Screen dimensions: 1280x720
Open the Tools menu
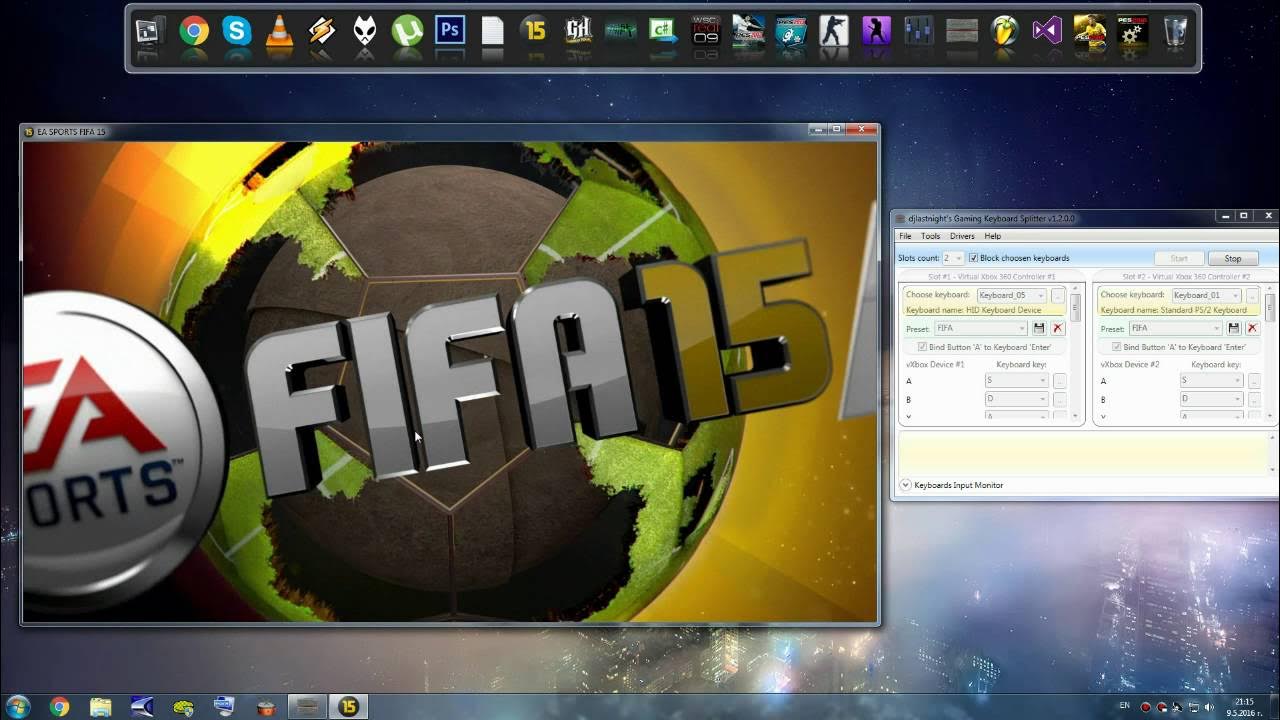(x=930, y=236)
